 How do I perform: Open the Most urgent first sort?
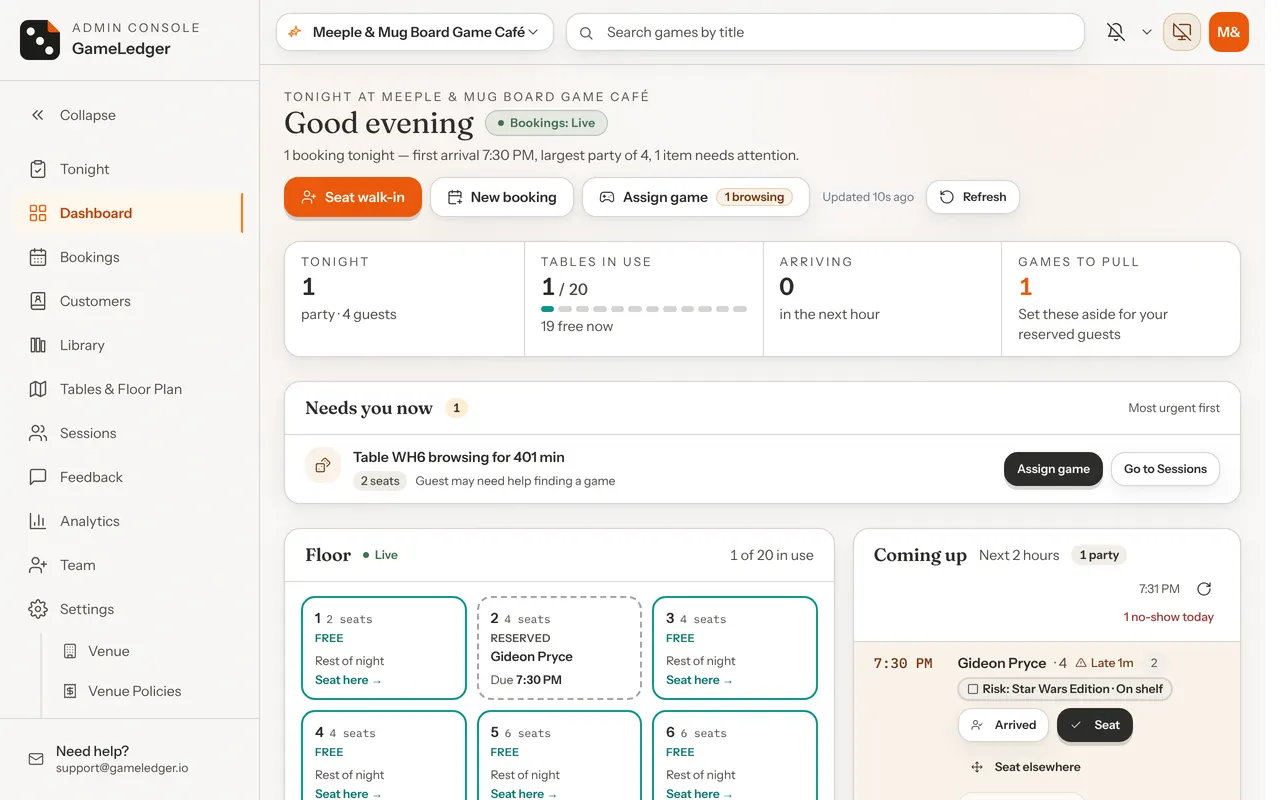point(1174,408)
